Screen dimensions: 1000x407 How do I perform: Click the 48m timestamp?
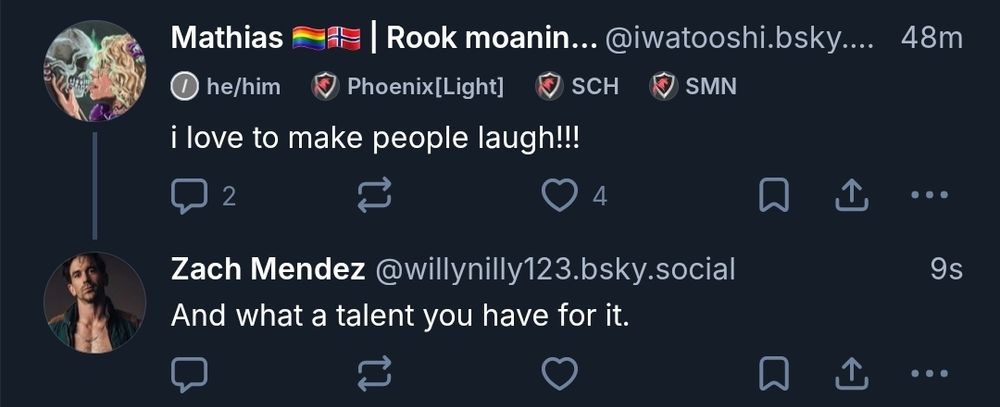point(932,39)
